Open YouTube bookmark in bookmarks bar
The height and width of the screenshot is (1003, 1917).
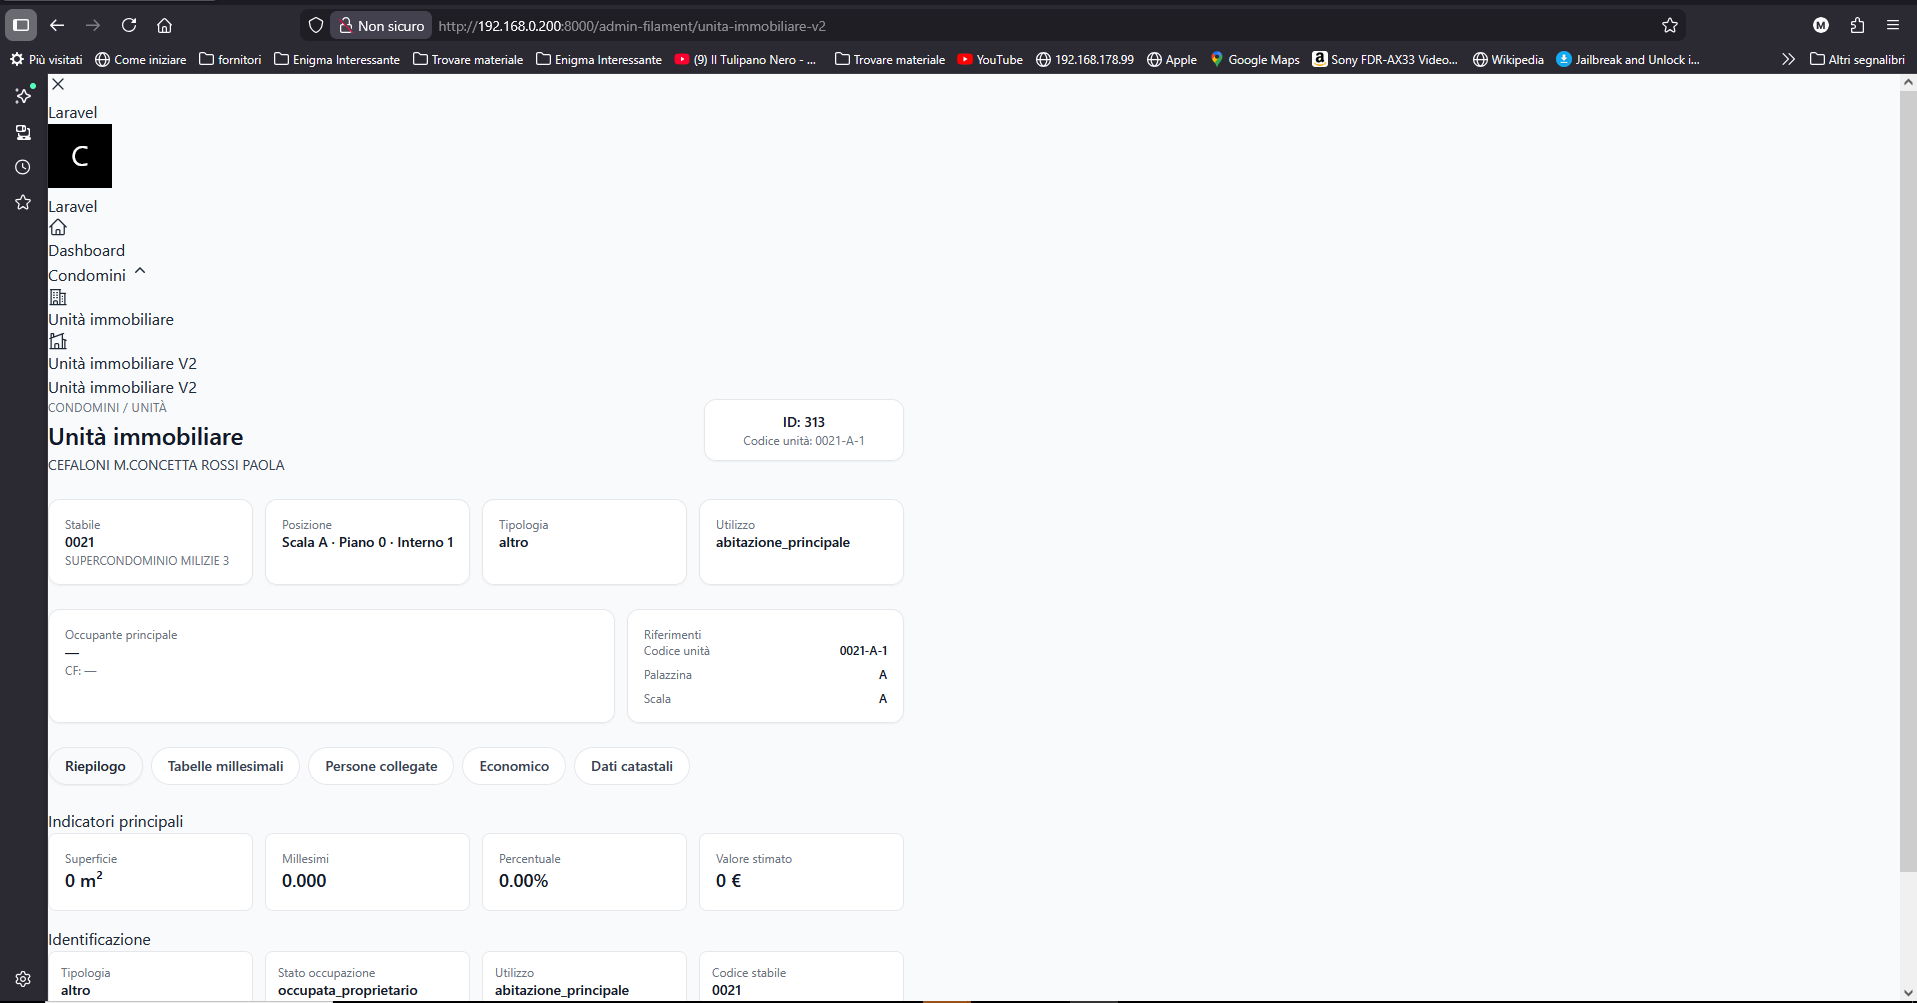pyautogui.click(x=990, y=59)
